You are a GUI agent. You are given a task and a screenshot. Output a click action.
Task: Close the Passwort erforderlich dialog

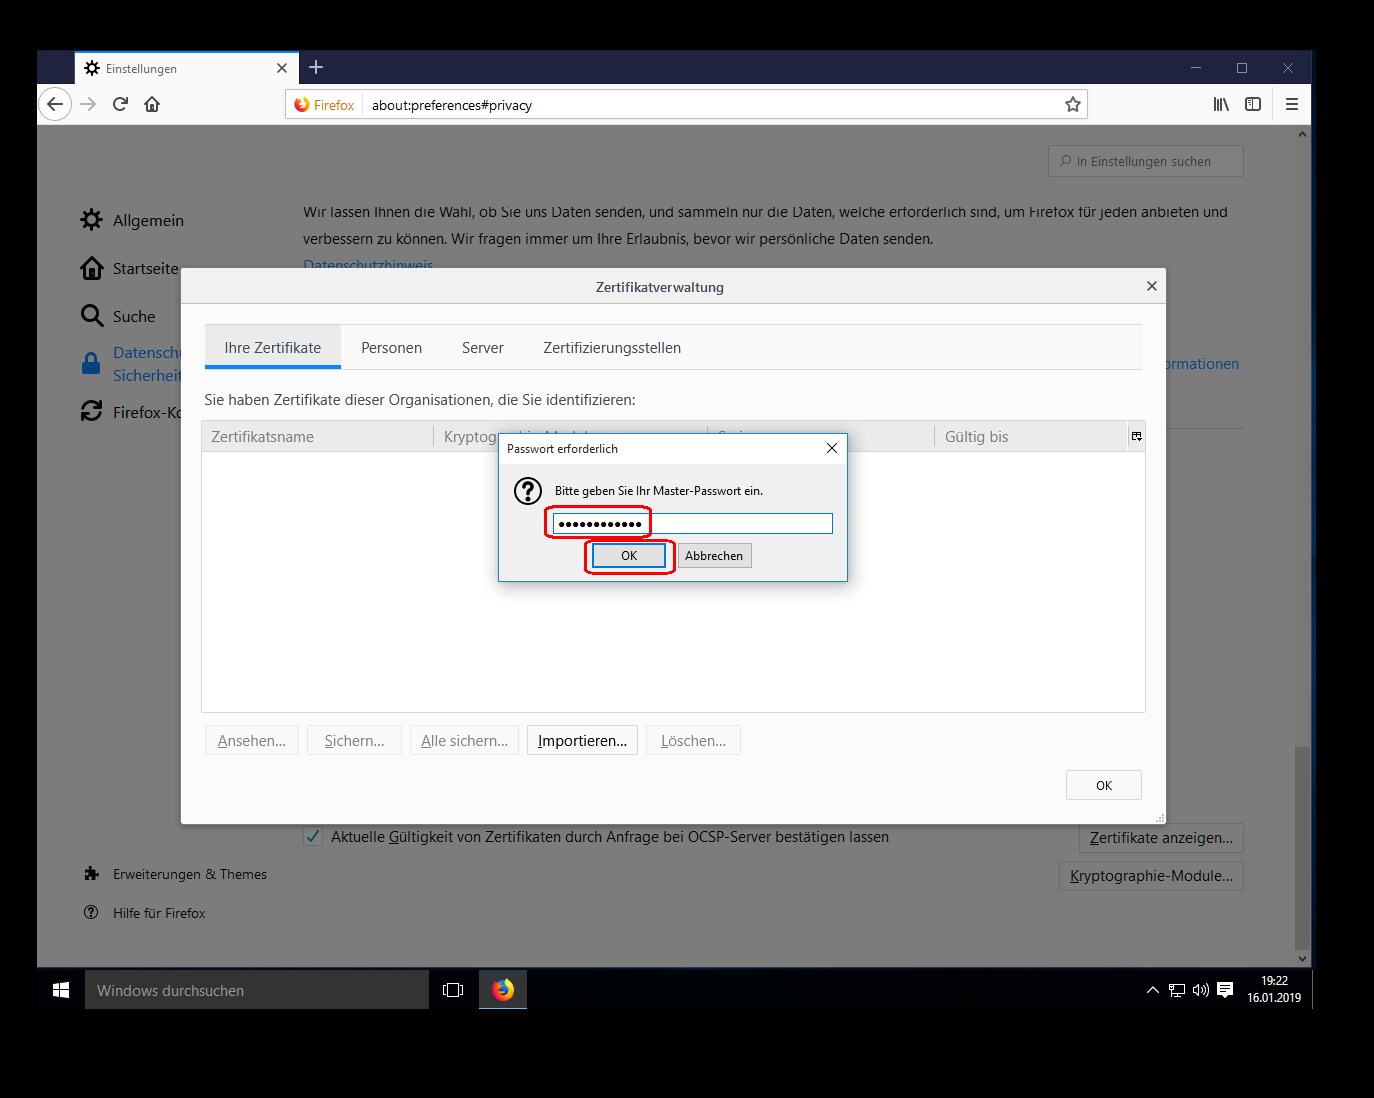click(831, 449)
